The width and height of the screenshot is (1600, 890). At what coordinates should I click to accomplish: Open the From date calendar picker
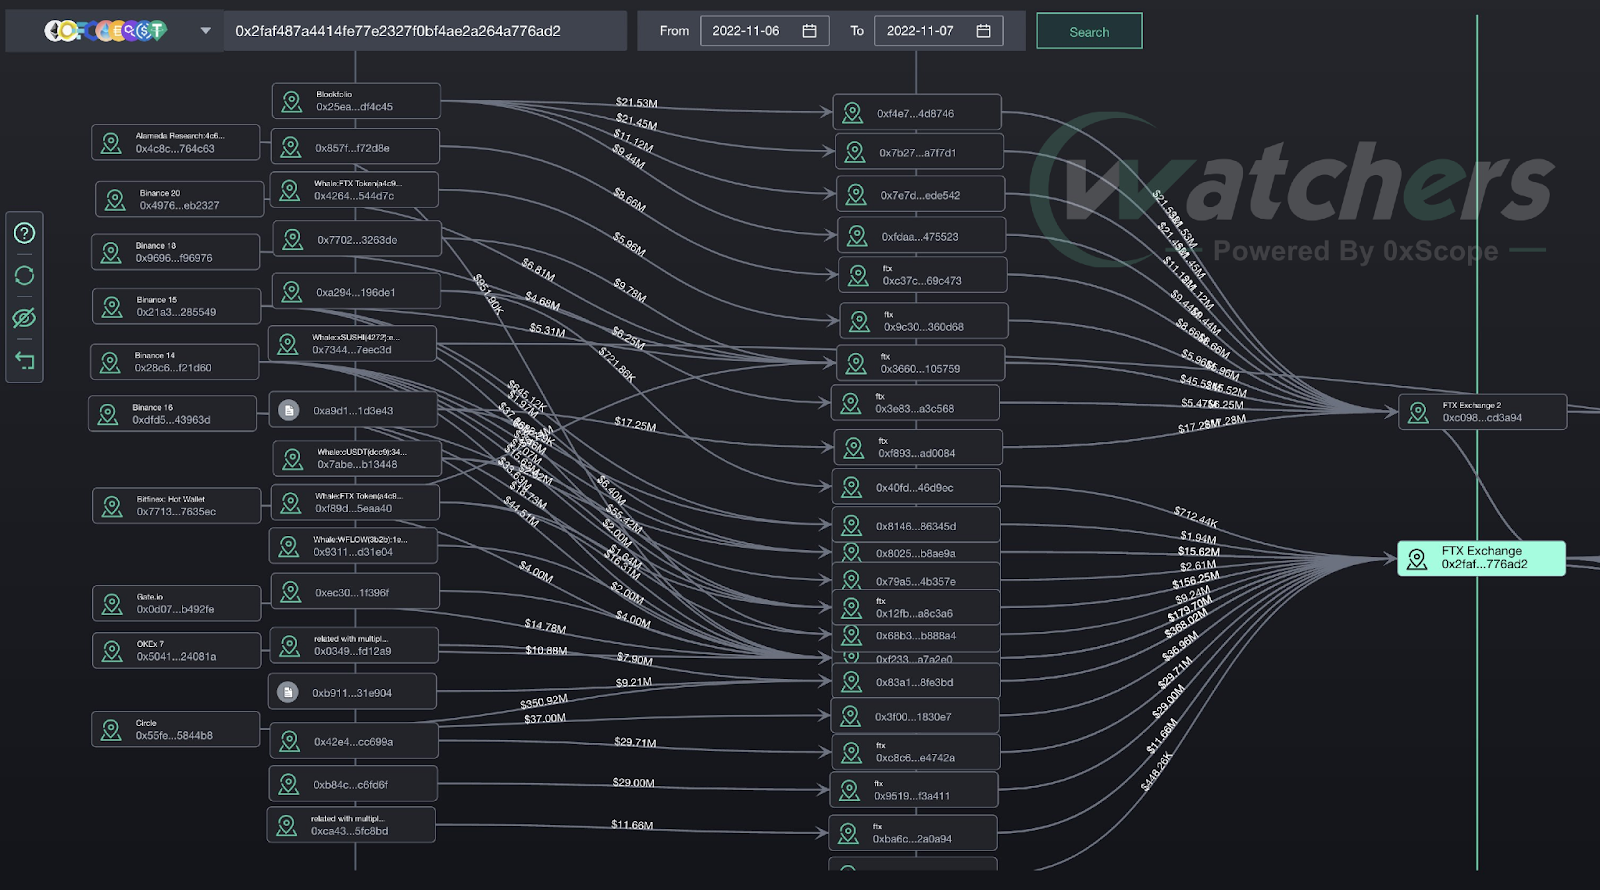pos(809,31)
